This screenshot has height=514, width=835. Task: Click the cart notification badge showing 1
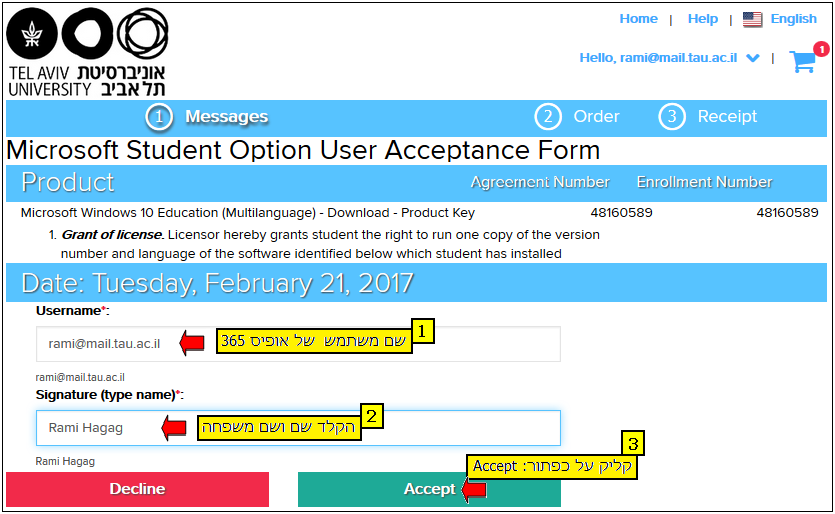(822, 49)
